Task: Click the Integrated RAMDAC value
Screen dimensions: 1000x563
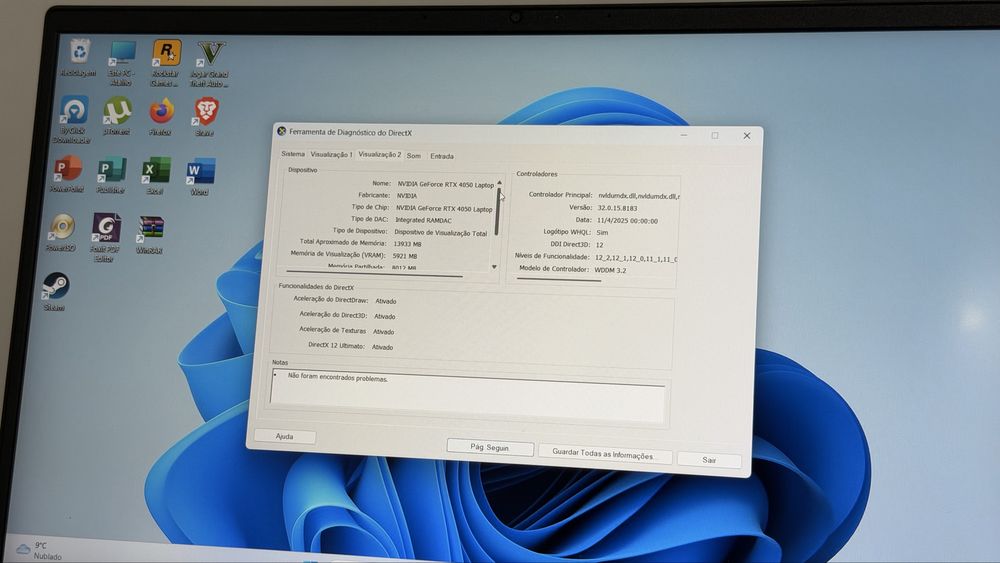Action: click(423, 220)
